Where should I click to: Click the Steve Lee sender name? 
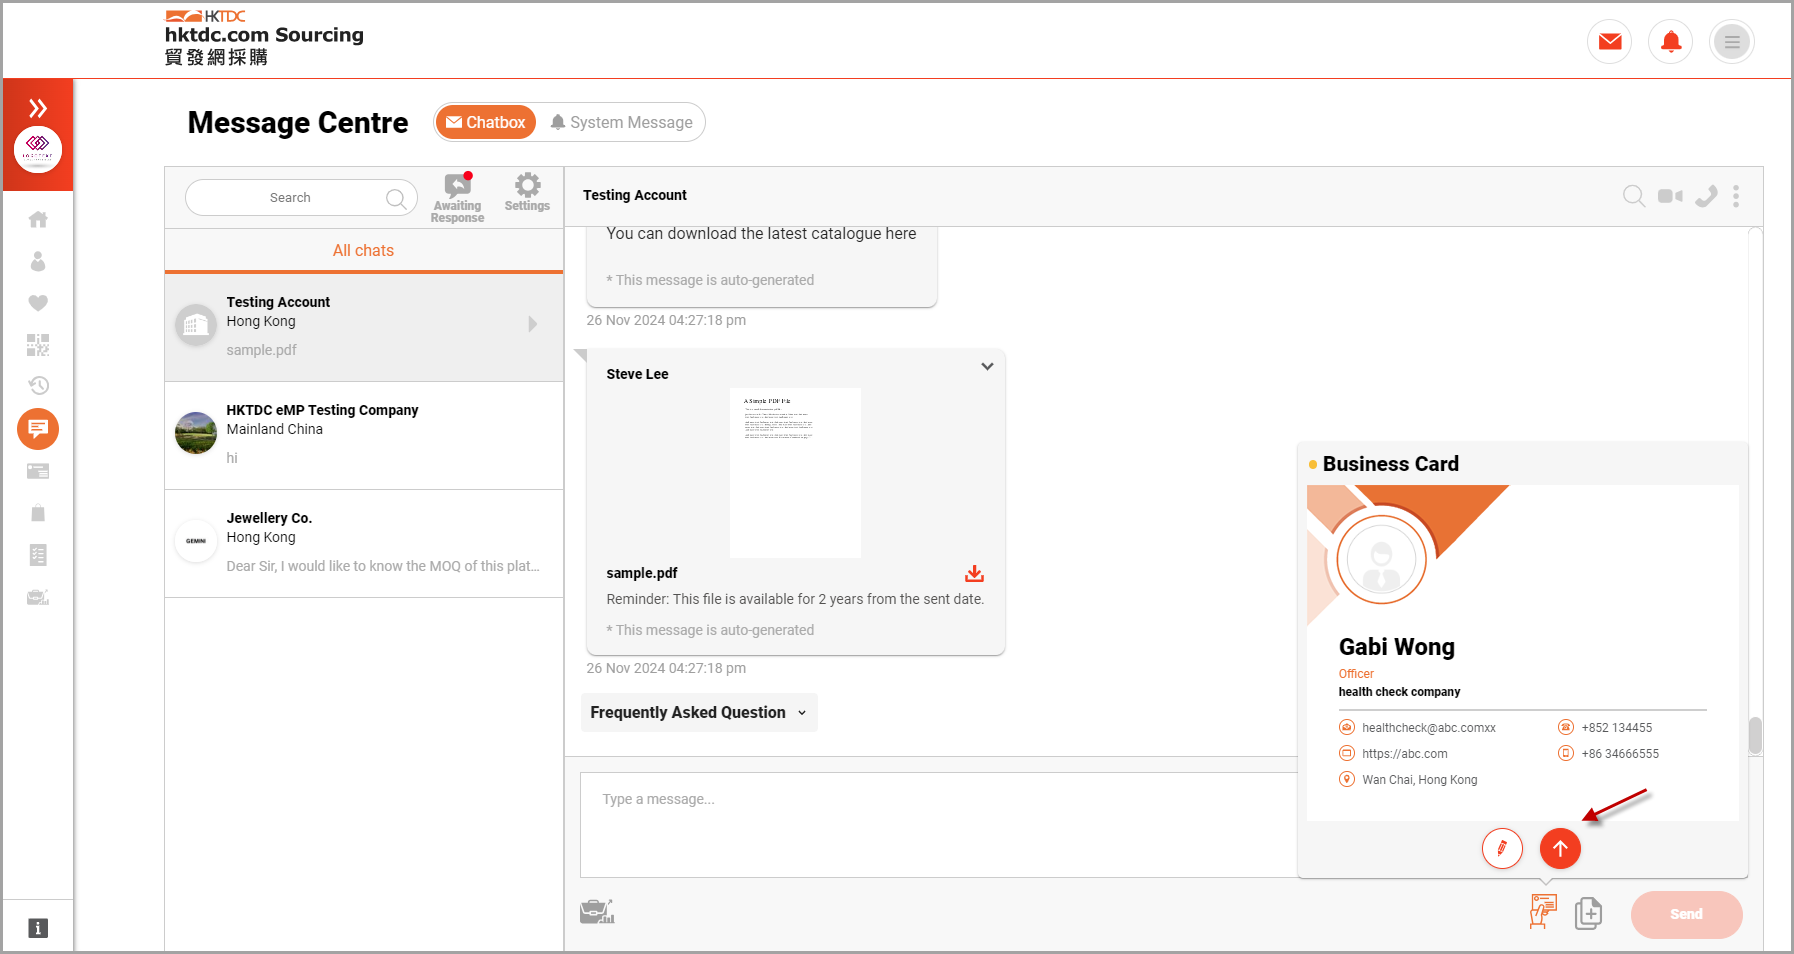tap(637, 374)
